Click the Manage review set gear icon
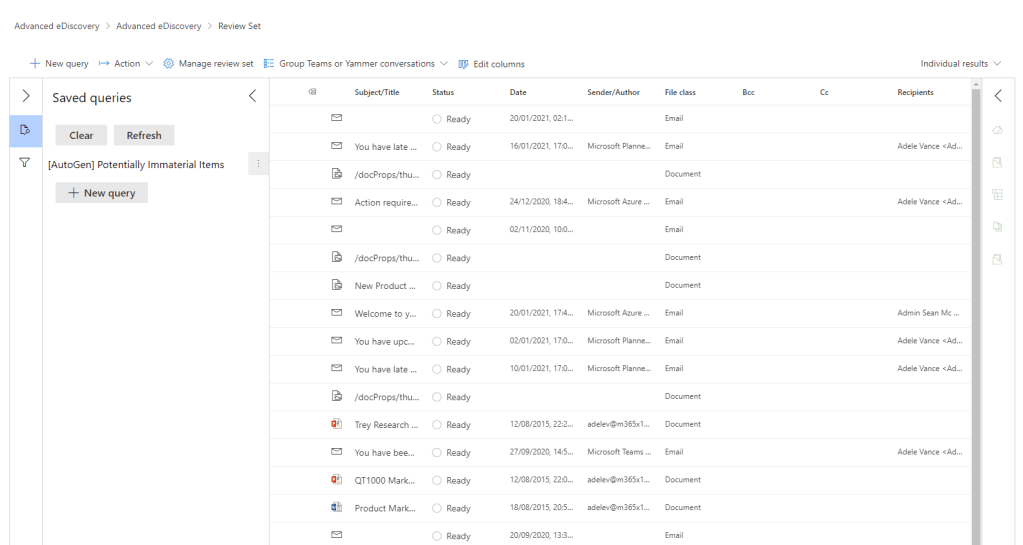 point(168,64)
